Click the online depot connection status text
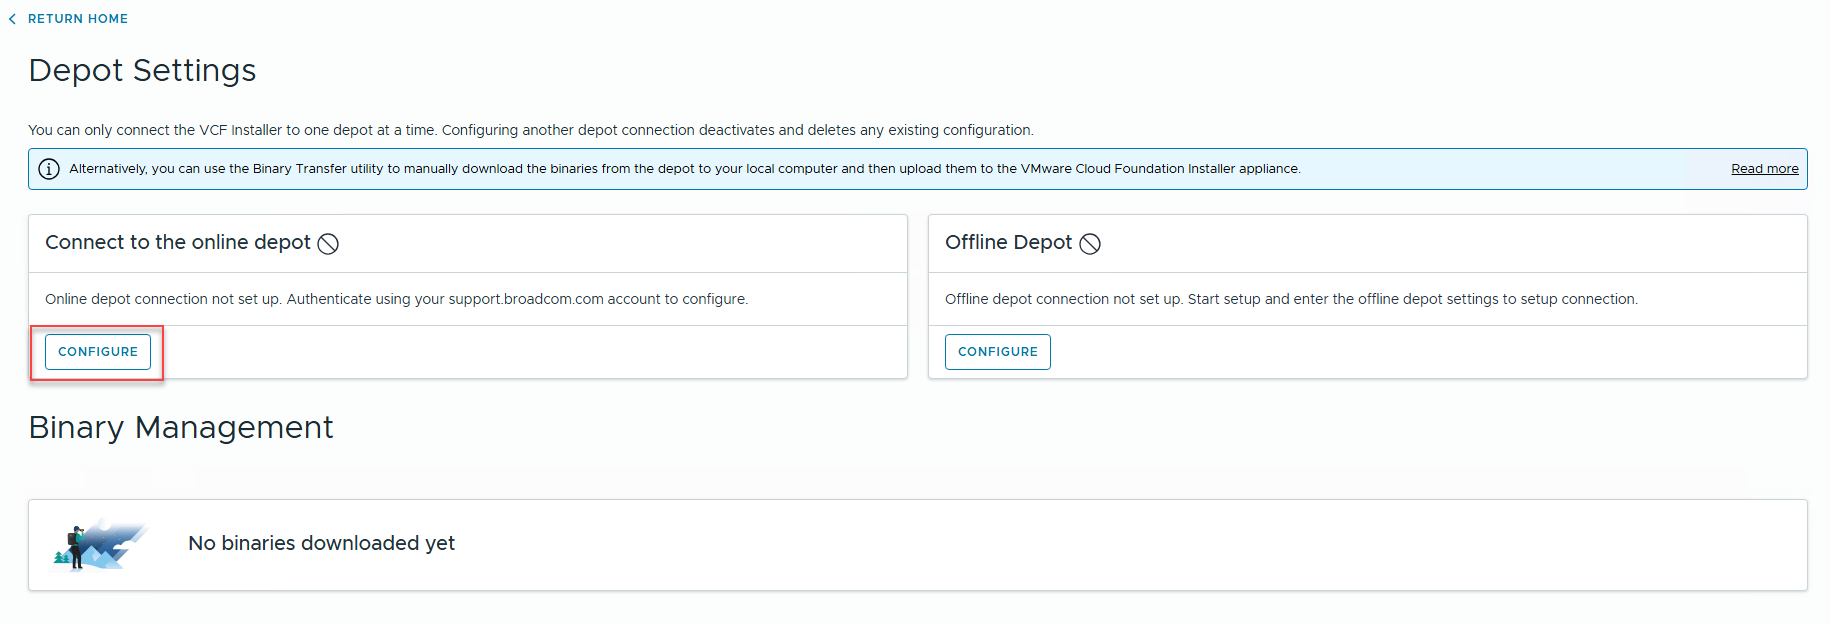The height and width of the screenshot is (625, 1831). click(396, 299)
